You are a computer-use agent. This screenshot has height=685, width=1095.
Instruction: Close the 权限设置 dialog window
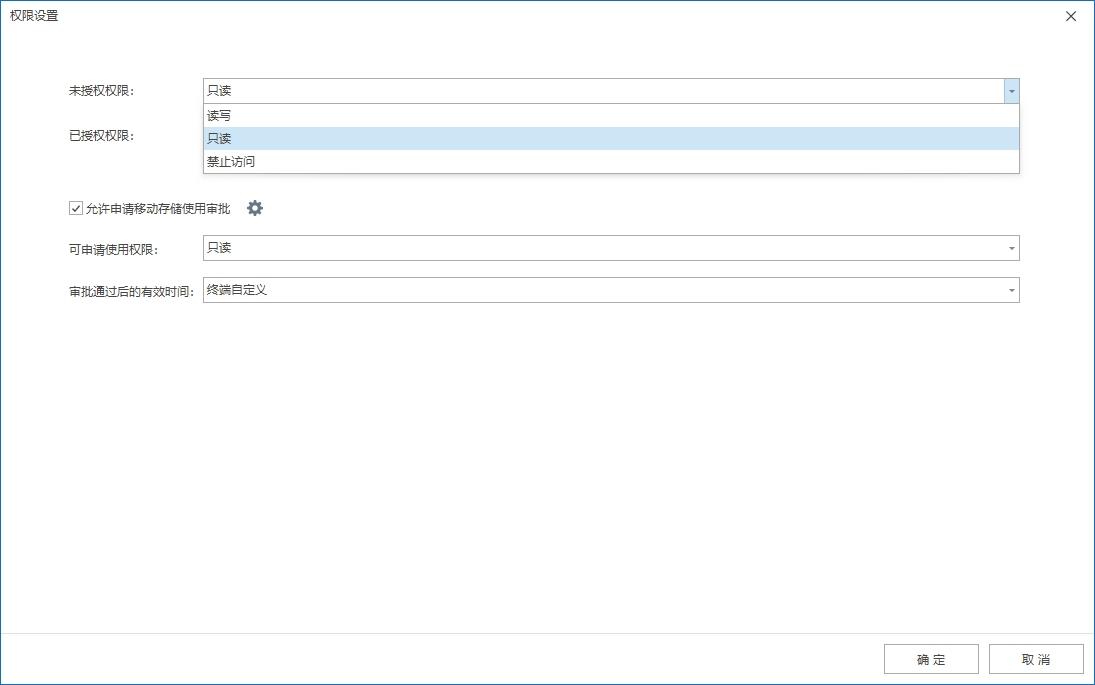[1071, 16]
